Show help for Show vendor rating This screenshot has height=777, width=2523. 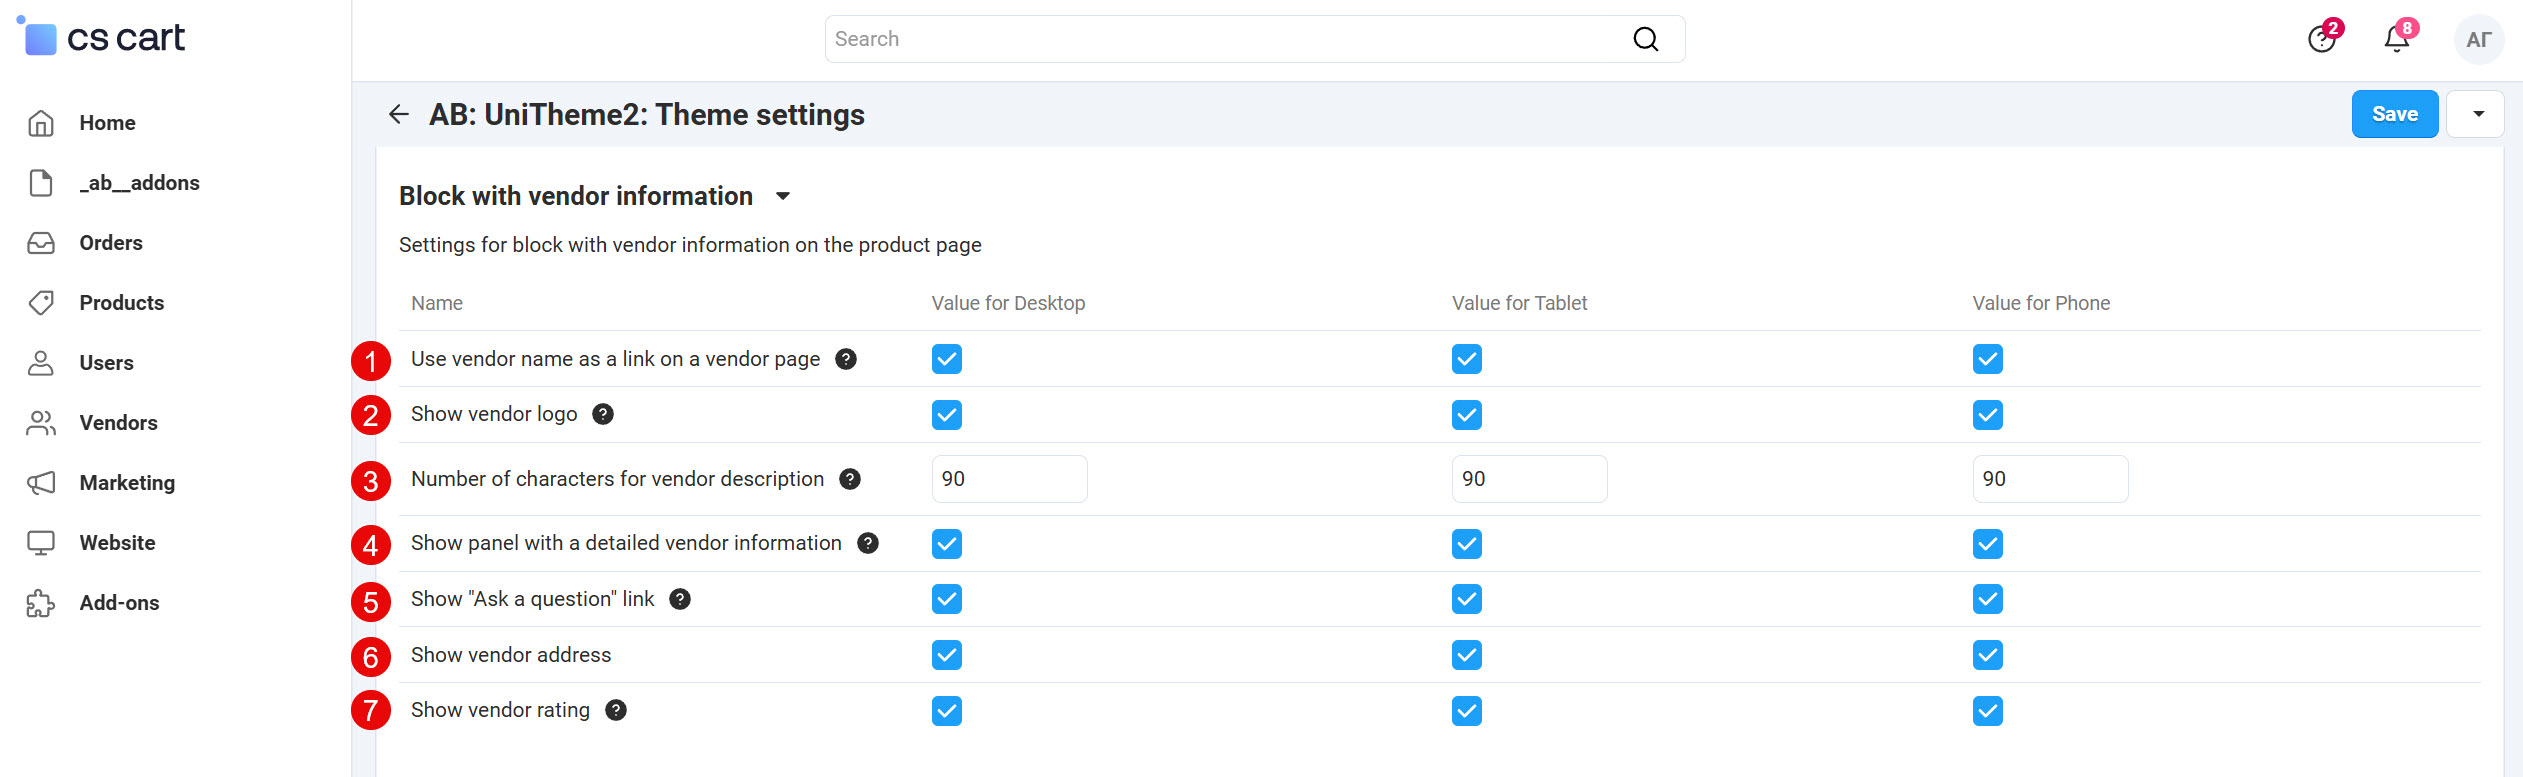point(616,710)
